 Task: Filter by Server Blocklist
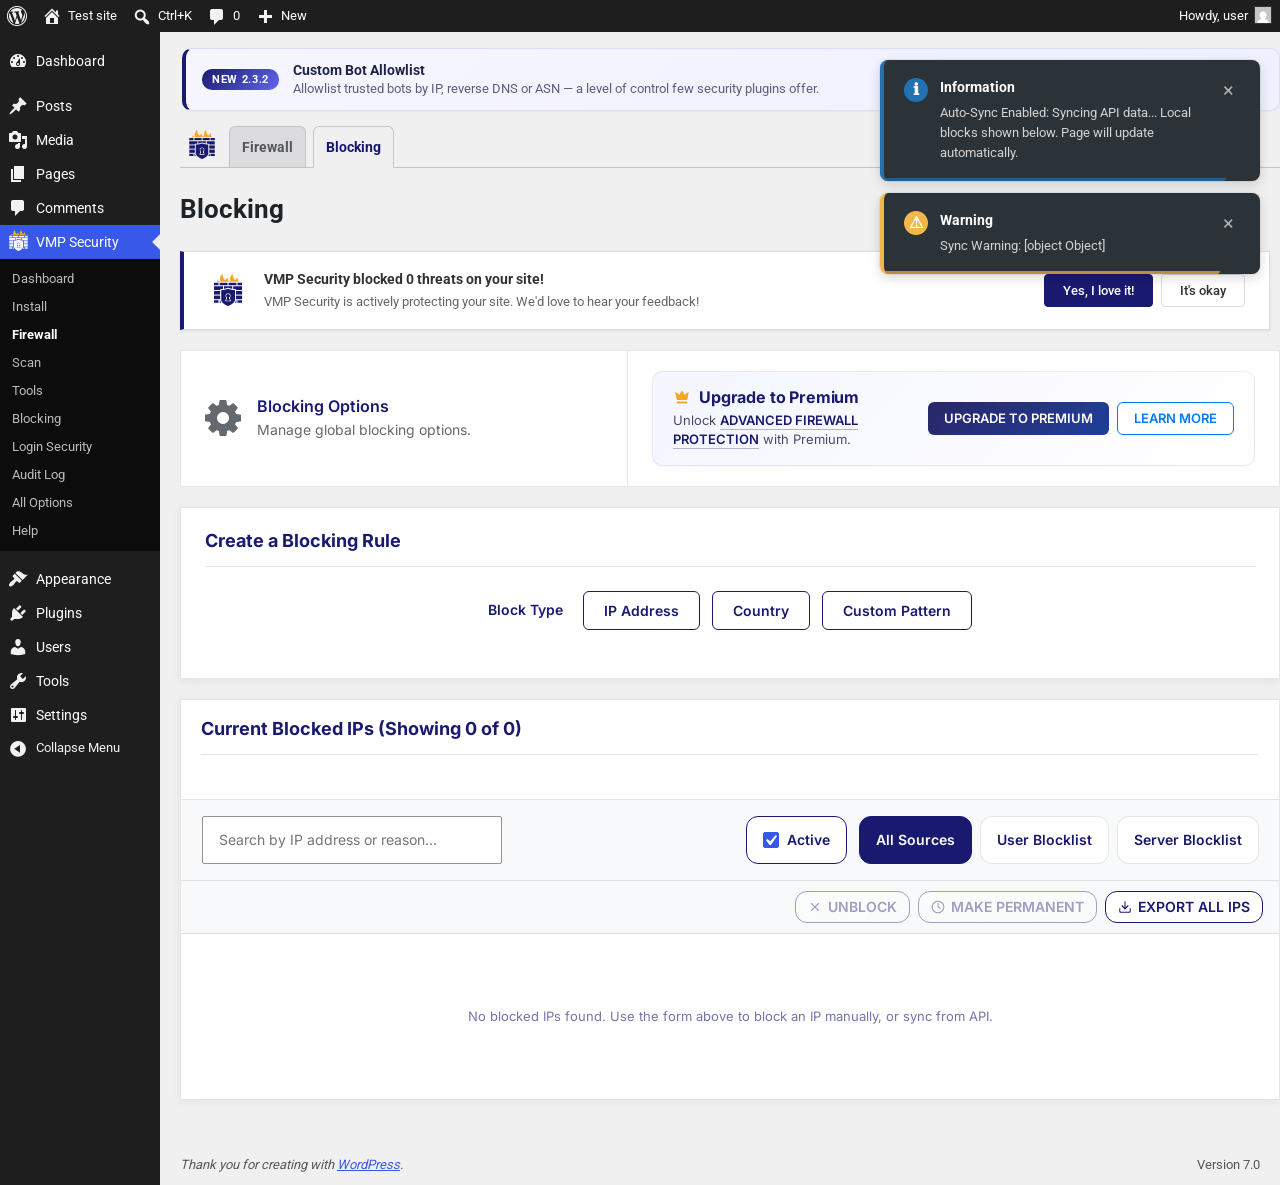pos(1188,840)
